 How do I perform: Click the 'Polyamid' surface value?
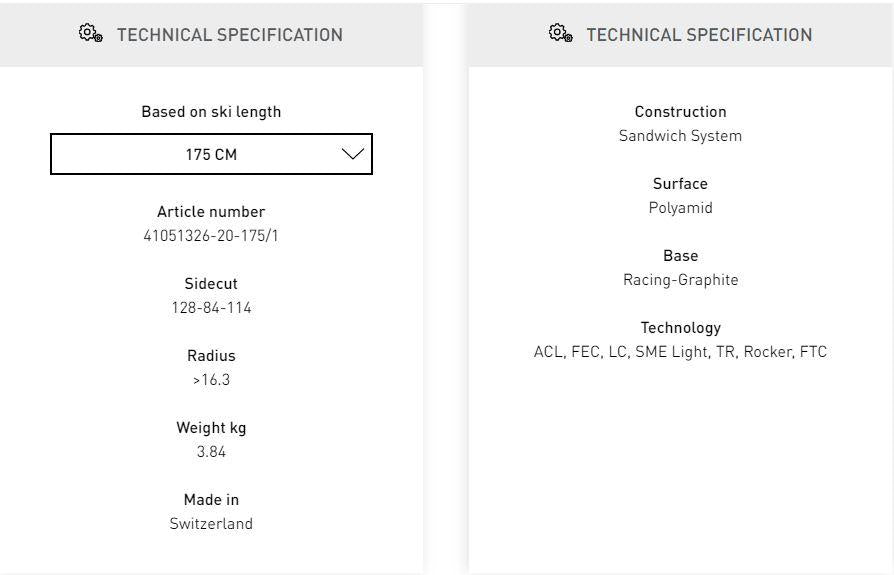[x=680, y=208]
